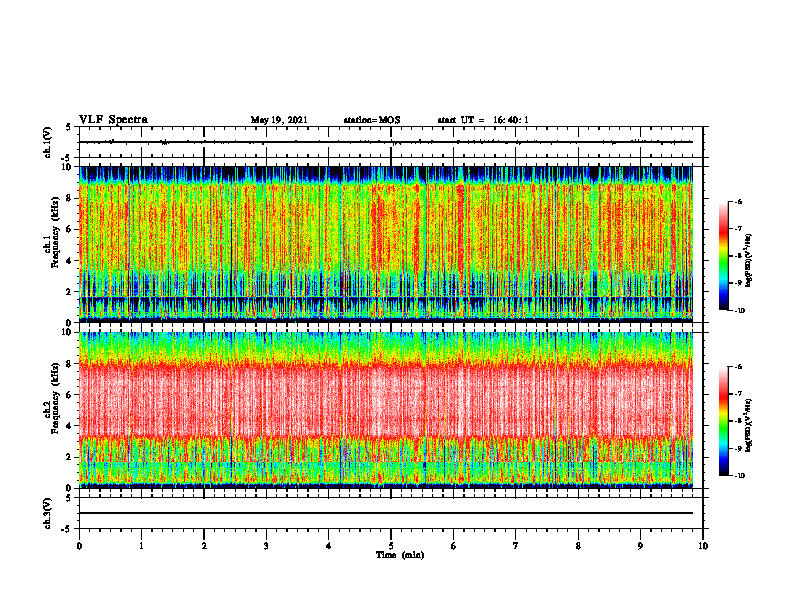Click the ch.1 color bar log(PSD) label
Image resolution: width=792 pixels, height=612 pixels.
[x=749, y=261]
